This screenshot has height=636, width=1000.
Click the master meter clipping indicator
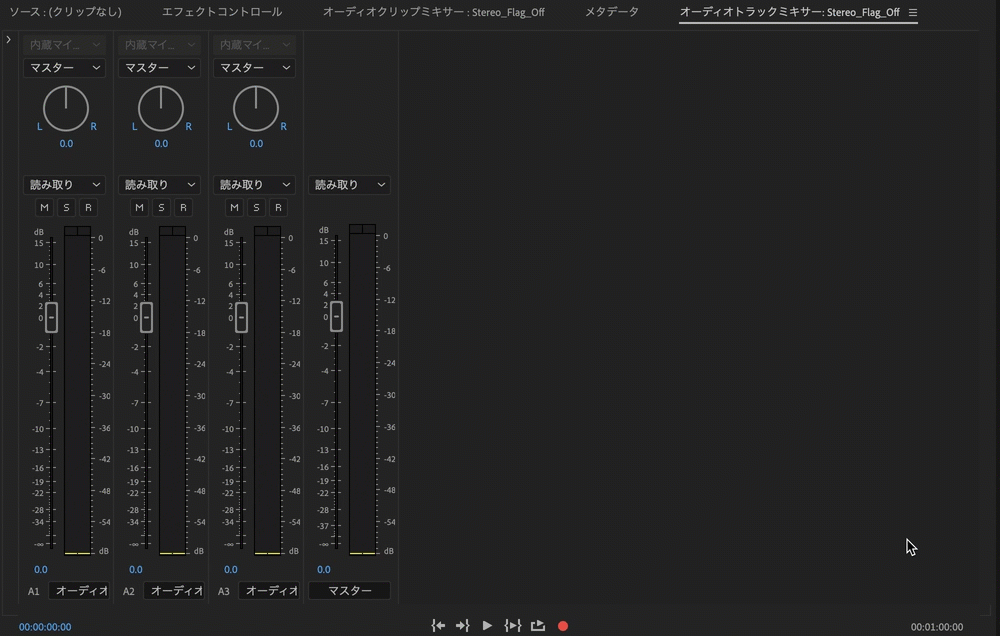point(362,229)
